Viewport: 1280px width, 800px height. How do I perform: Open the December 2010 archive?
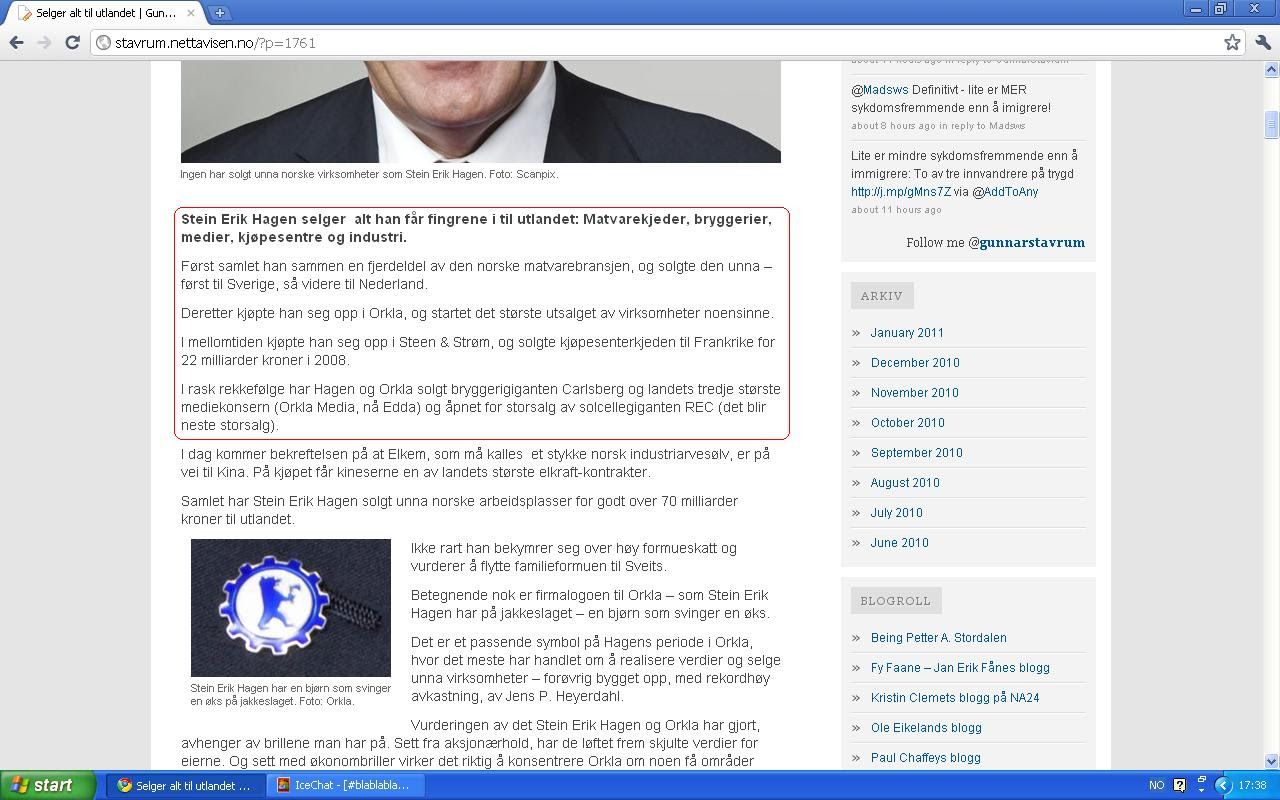tap(915, 363)
